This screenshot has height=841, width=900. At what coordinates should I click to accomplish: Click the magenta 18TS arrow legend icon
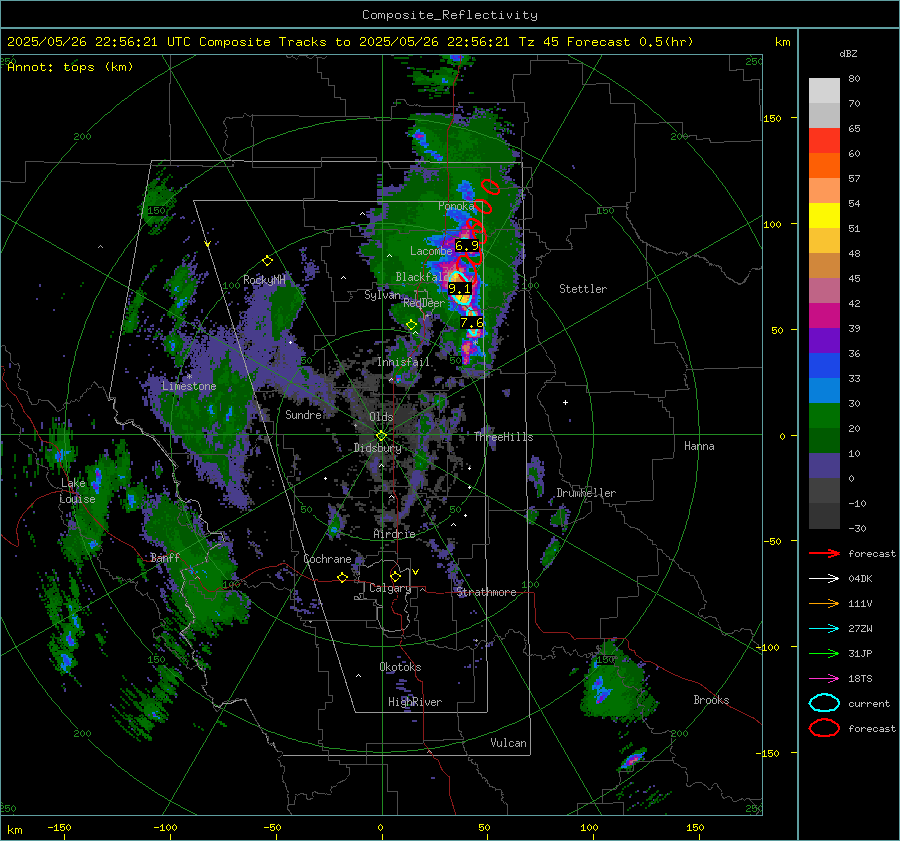(824, 679)
